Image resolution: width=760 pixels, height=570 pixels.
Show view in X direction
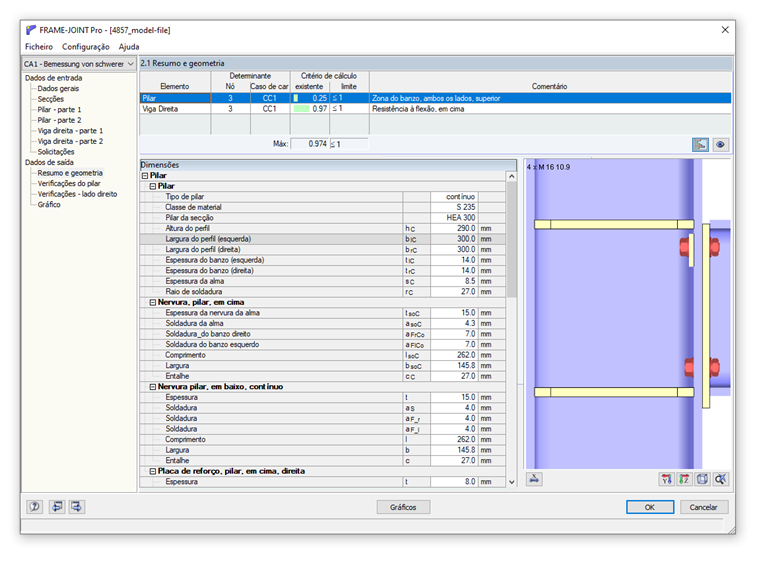tap(534, 479)
